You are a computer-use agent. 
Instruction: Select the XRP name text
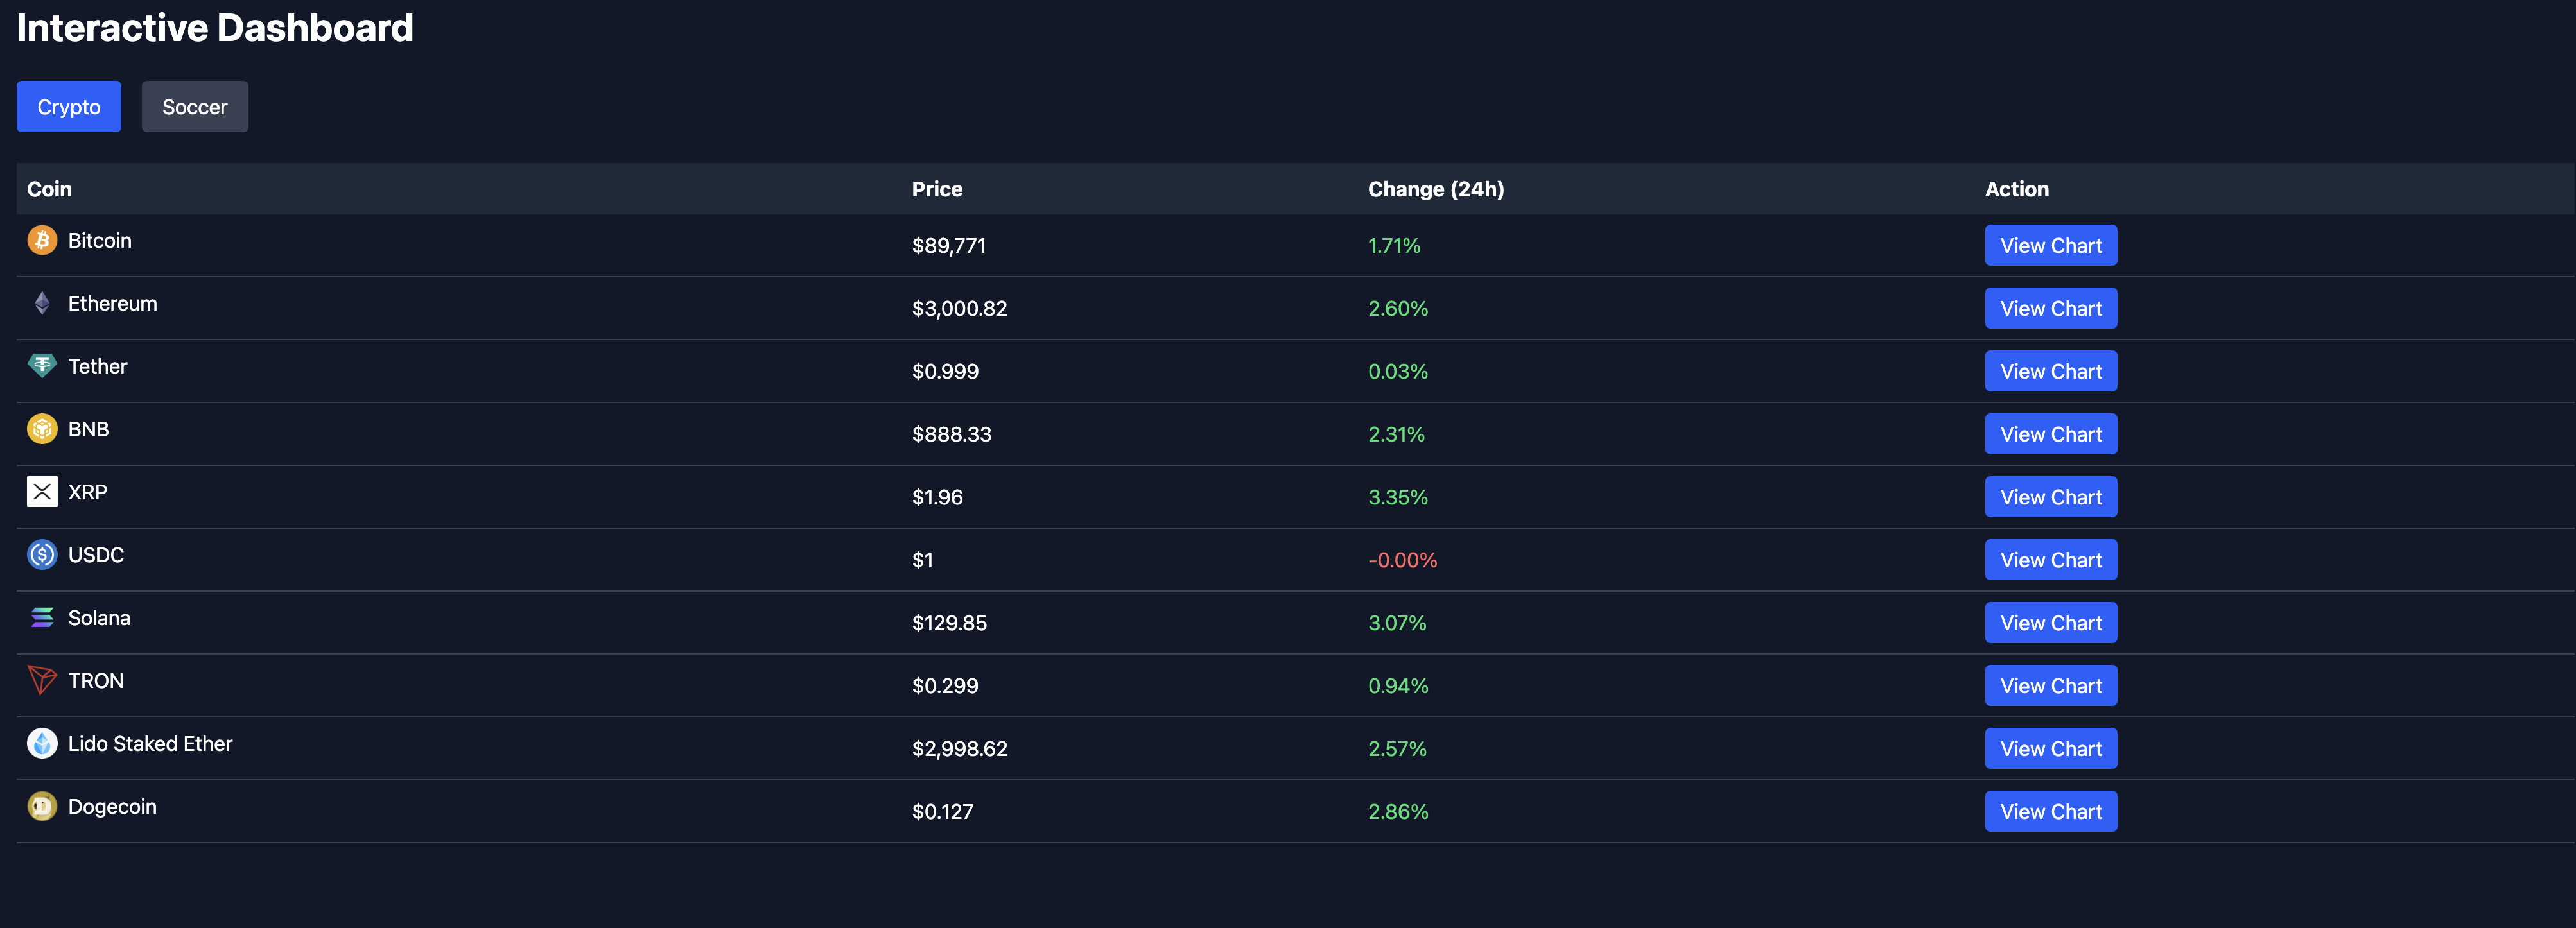point(88,493)
